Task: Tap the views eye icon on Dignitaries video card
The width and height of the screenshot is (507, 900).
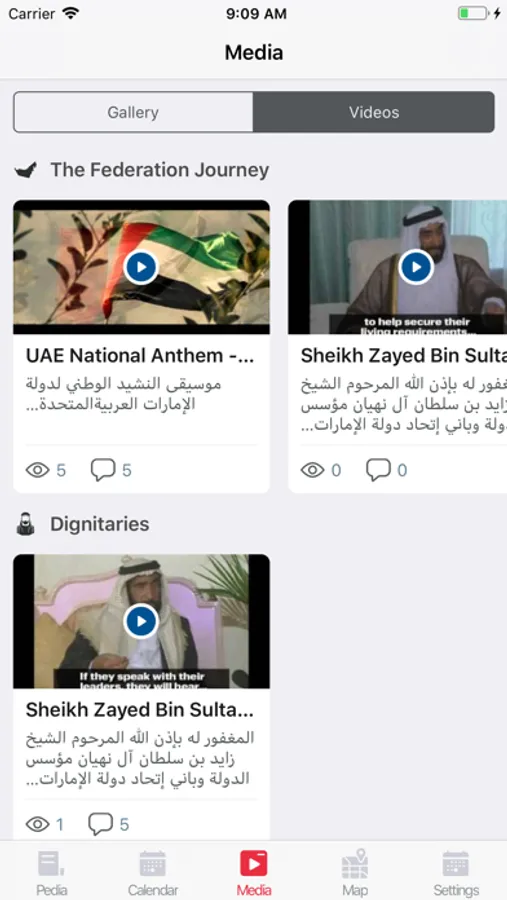Action: point(38,825)
